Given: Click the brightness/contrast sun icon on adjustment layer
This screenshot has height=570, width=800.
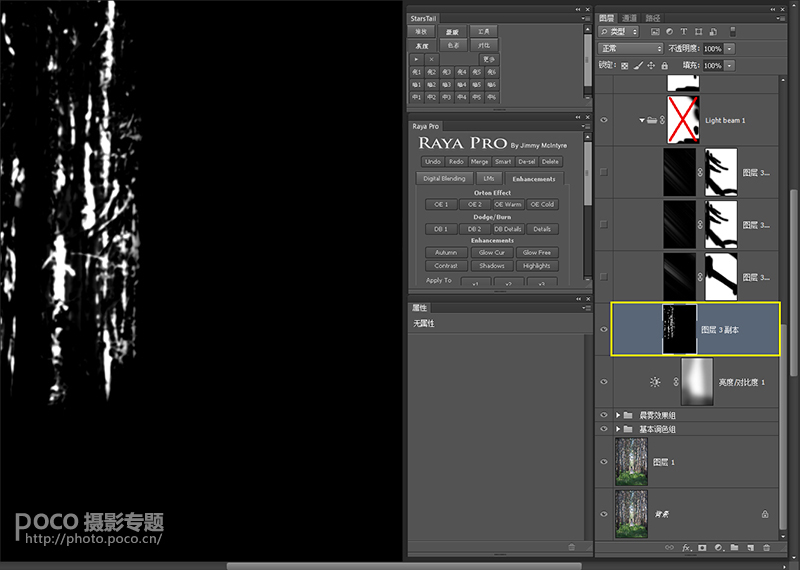Looking at the screenshot, I should [655, 382].
